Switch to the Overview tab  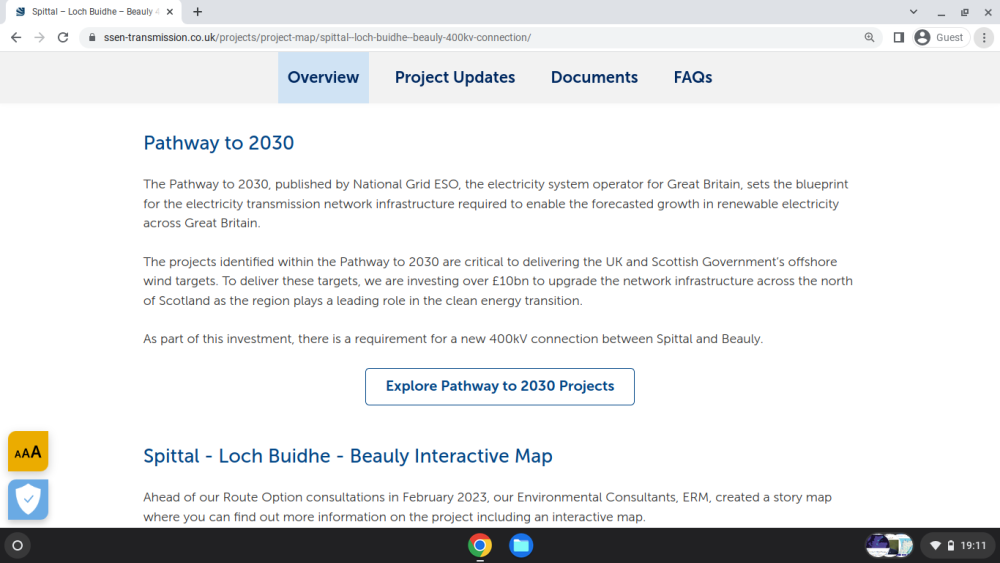tap(323, 77)
